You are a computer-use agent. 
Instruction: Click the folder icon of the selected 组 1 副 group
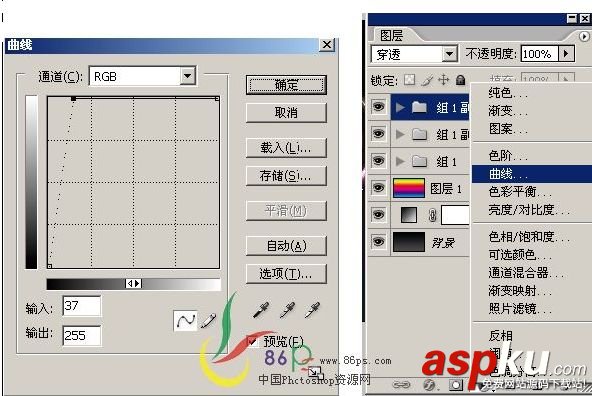419,108
